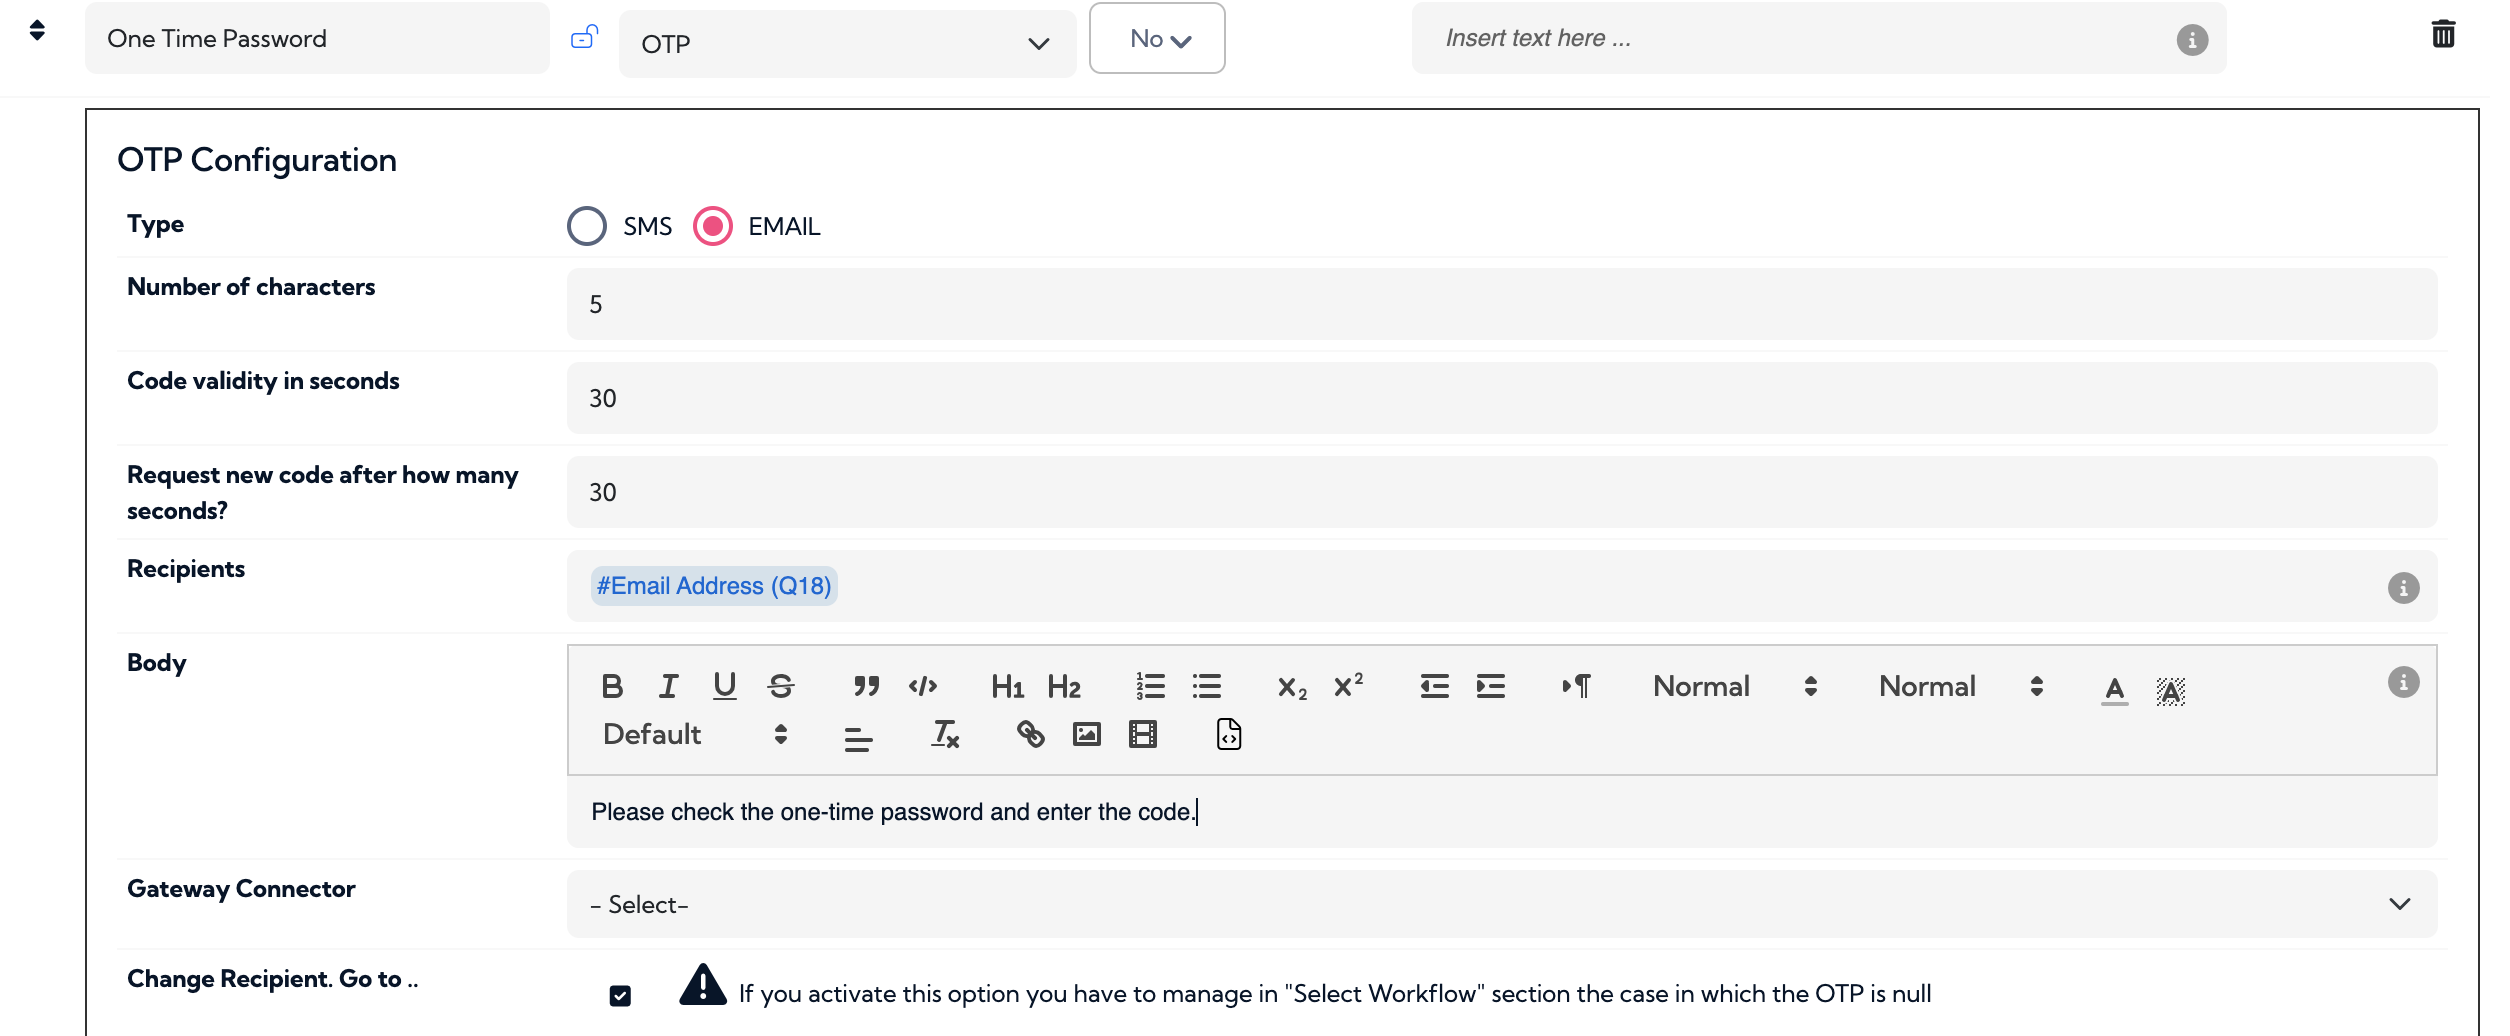Image resolution: width=2510 pixels, height=1036 pixels.
Task: Open the text color picker
Action: point(2113,688)
